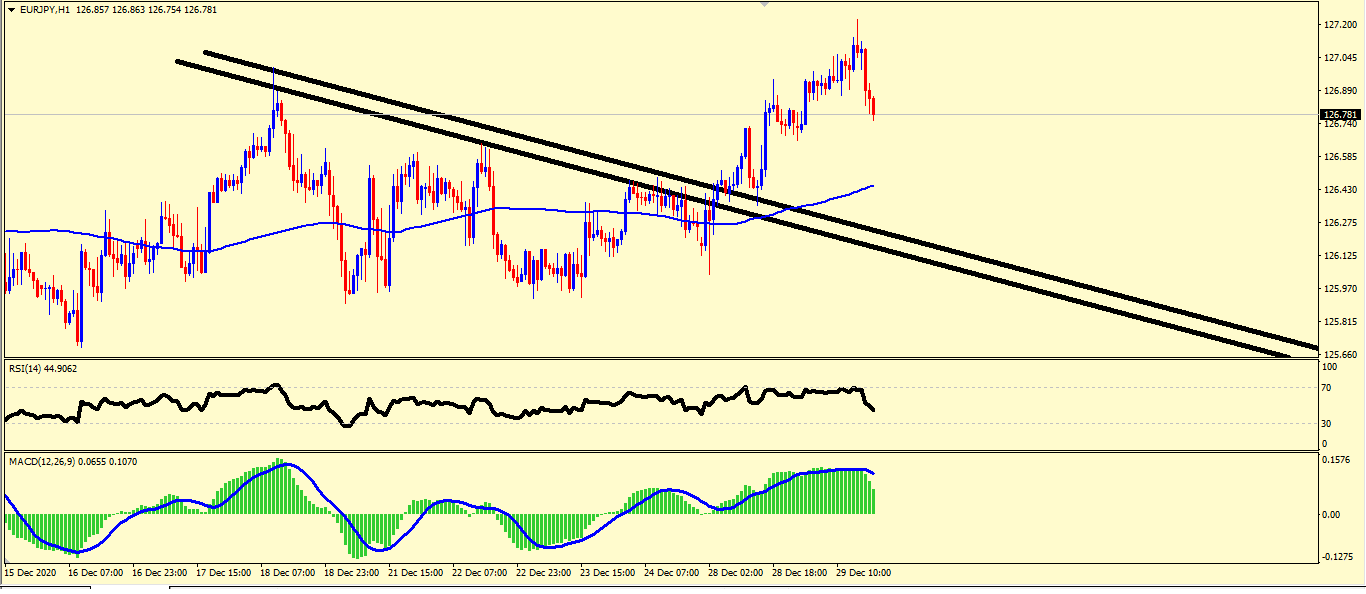The width and height of the screenshot is (1366, 594).
Task: Click the 21 Dec 15:00 time label
Action: tap(416, 574)
